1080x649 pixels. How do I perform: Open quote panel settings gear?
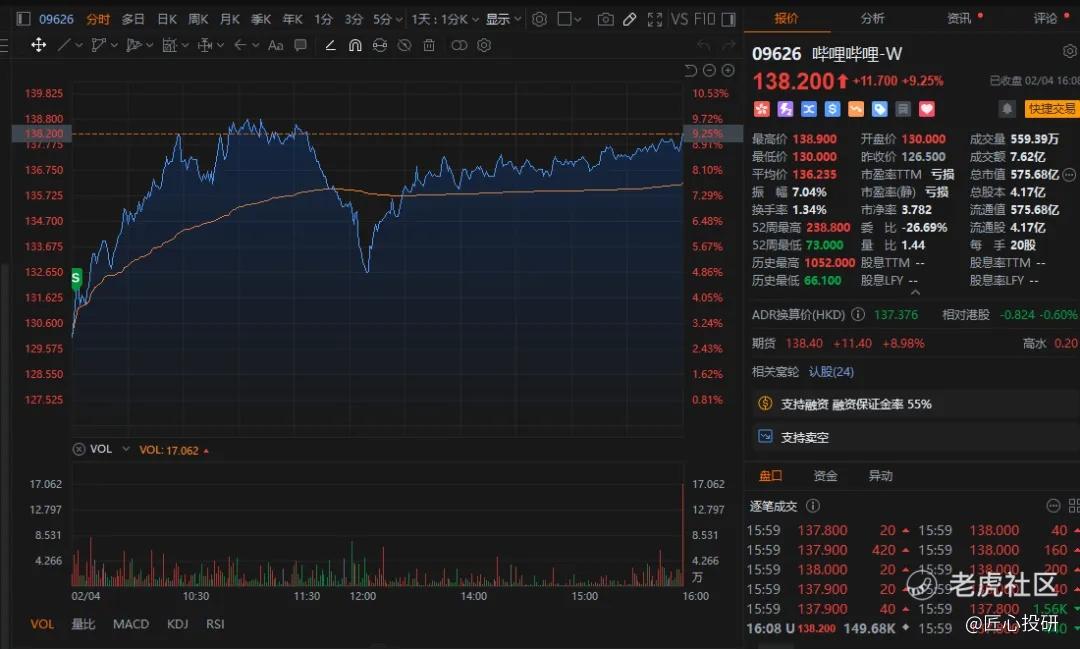pyautogui.click(x=1070, y=51)
